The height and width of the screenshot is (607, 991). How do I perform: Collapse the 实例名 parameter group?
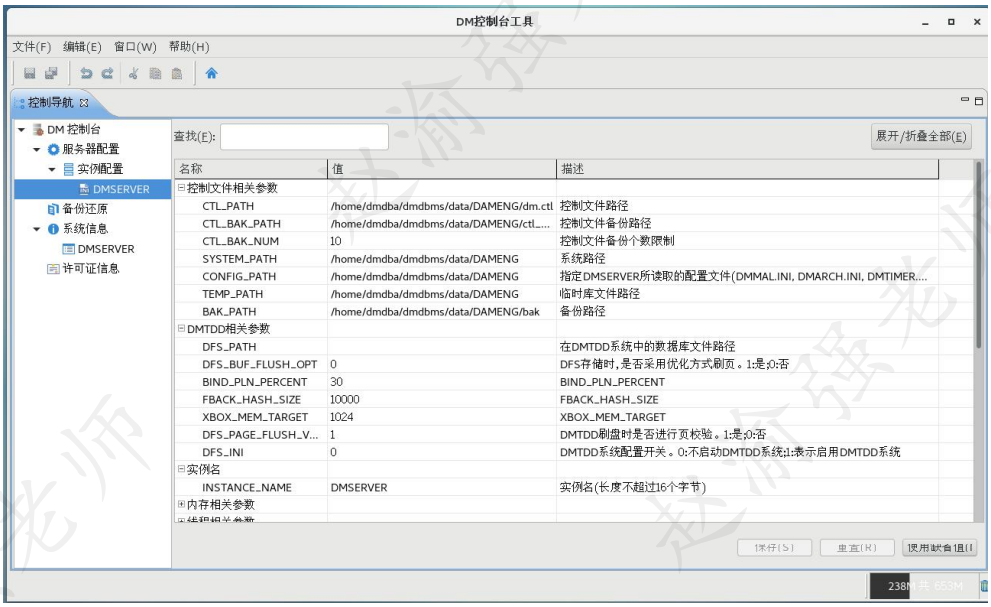point(181,469)
